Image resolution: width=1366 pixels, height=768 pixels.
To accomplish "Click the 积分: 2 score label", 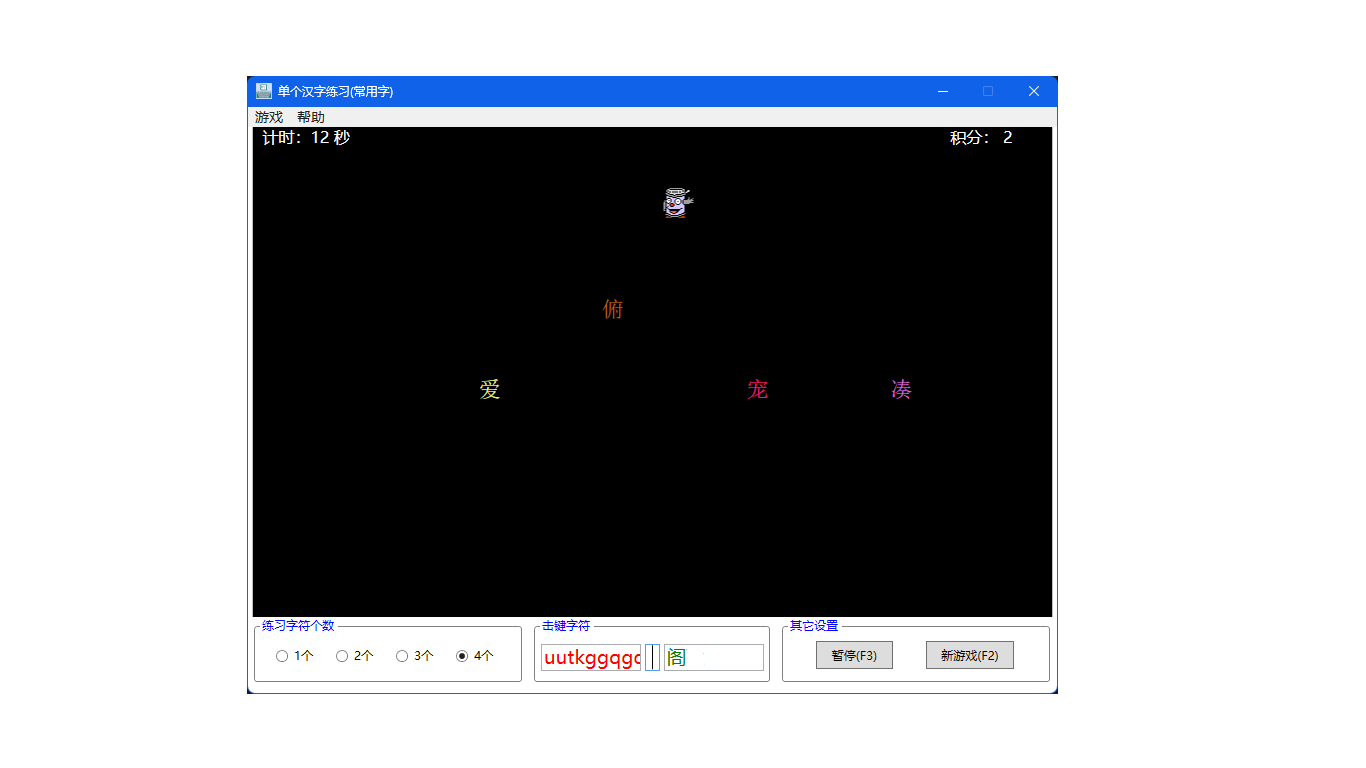I will click(981, 138).
